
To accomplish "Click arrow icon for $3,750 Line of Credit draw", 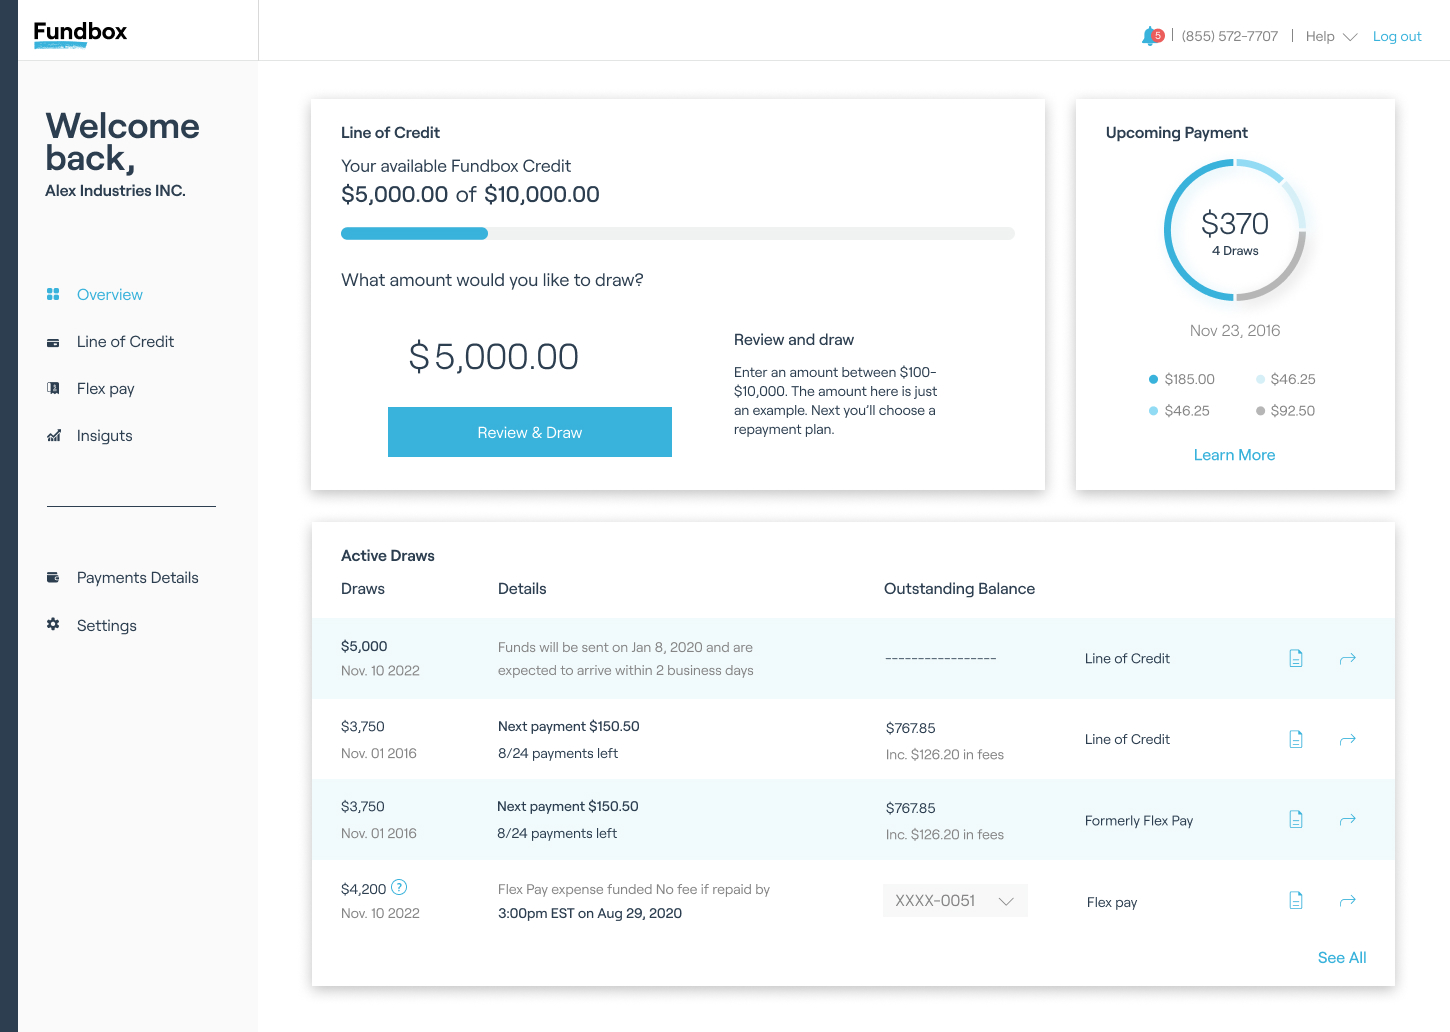I will coord(1348,739).
